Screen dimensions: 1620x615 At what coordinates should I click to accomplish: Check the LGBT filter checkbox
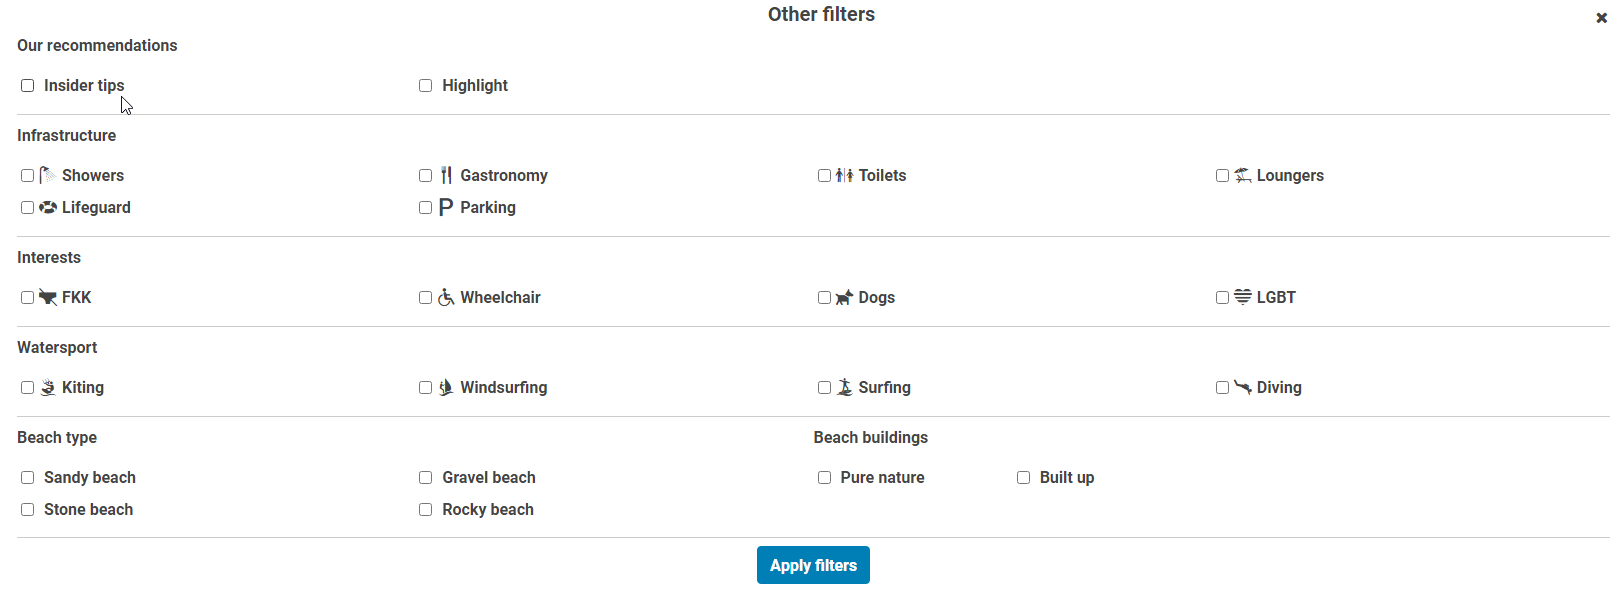(x=1222, y=298)
